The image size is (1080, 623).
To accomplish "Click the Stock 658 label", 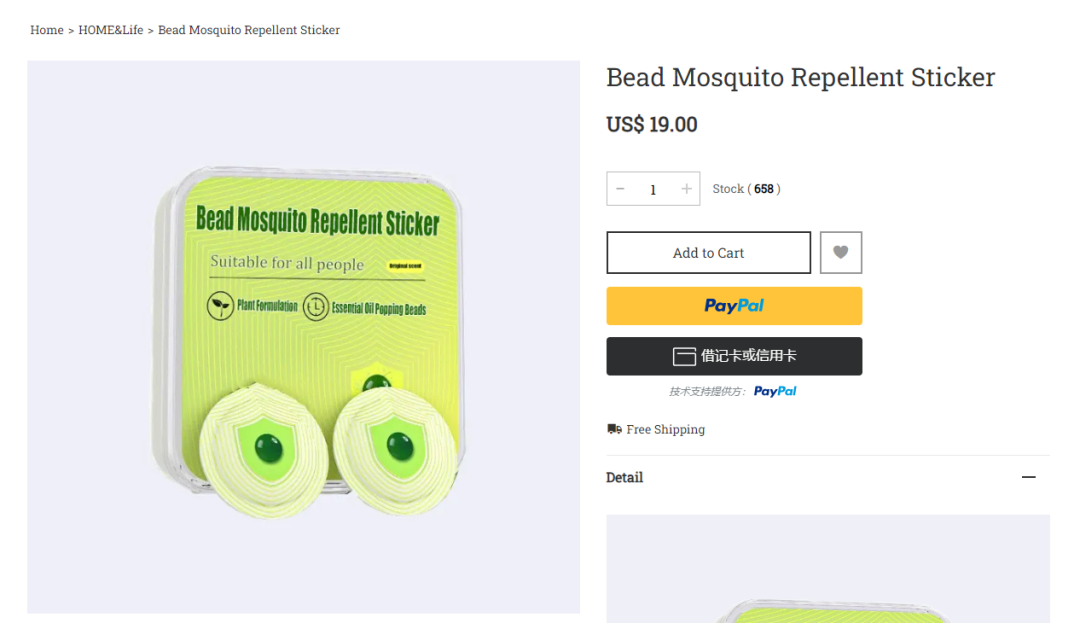I will pyautogui.click(x=747, y=189).
